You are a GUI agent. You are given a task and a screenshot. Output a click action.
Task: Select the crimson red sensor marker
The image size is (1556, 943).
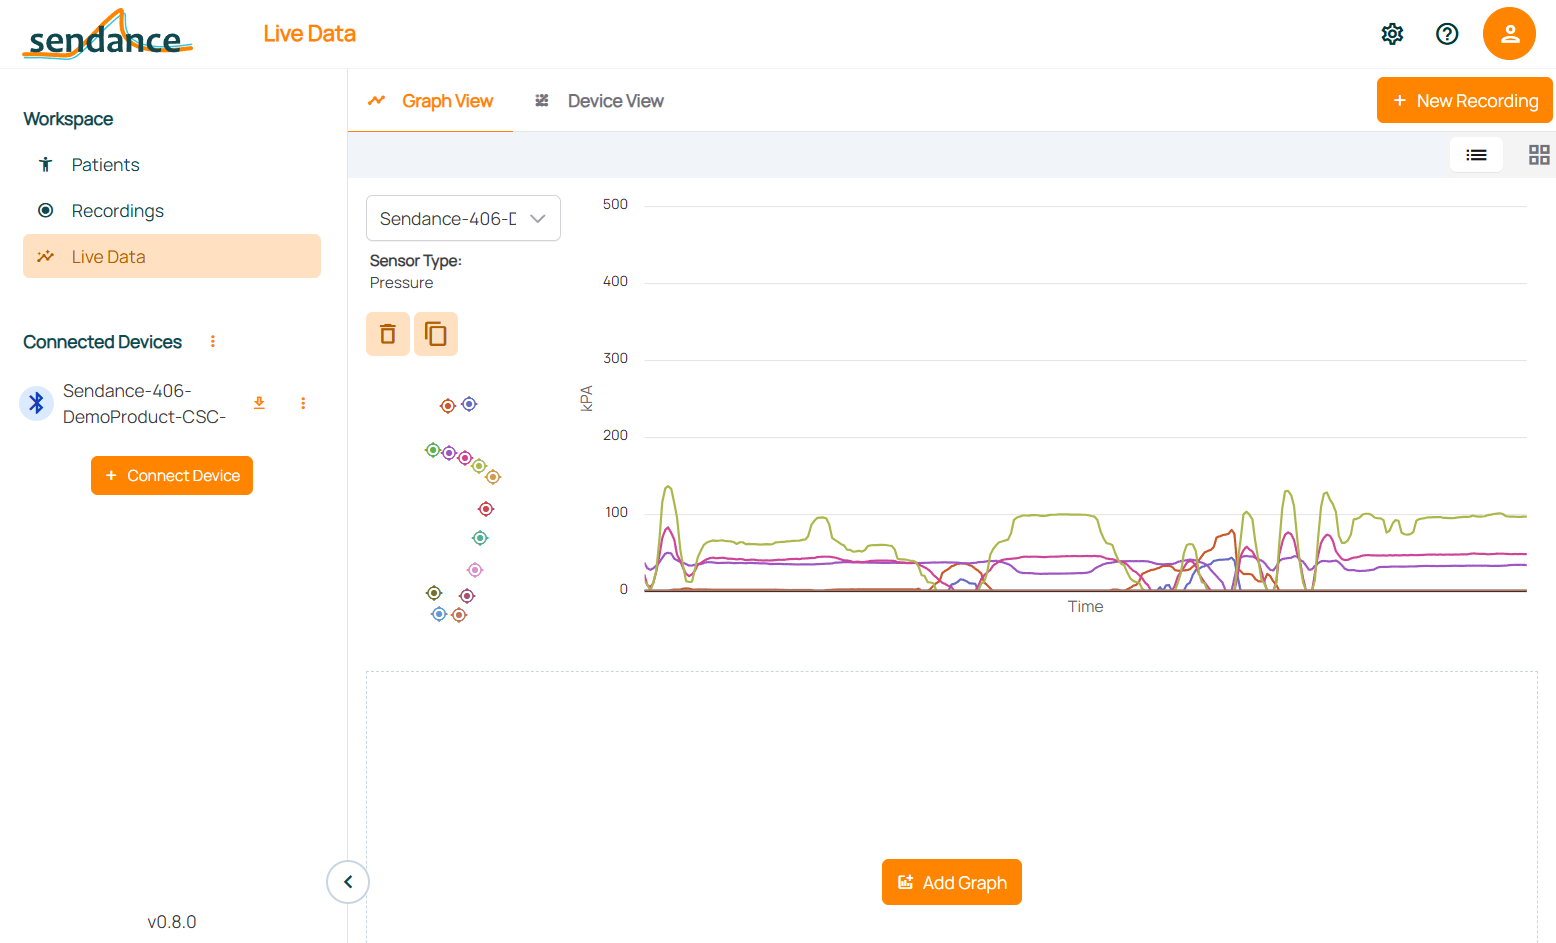[x=486, y=509]
